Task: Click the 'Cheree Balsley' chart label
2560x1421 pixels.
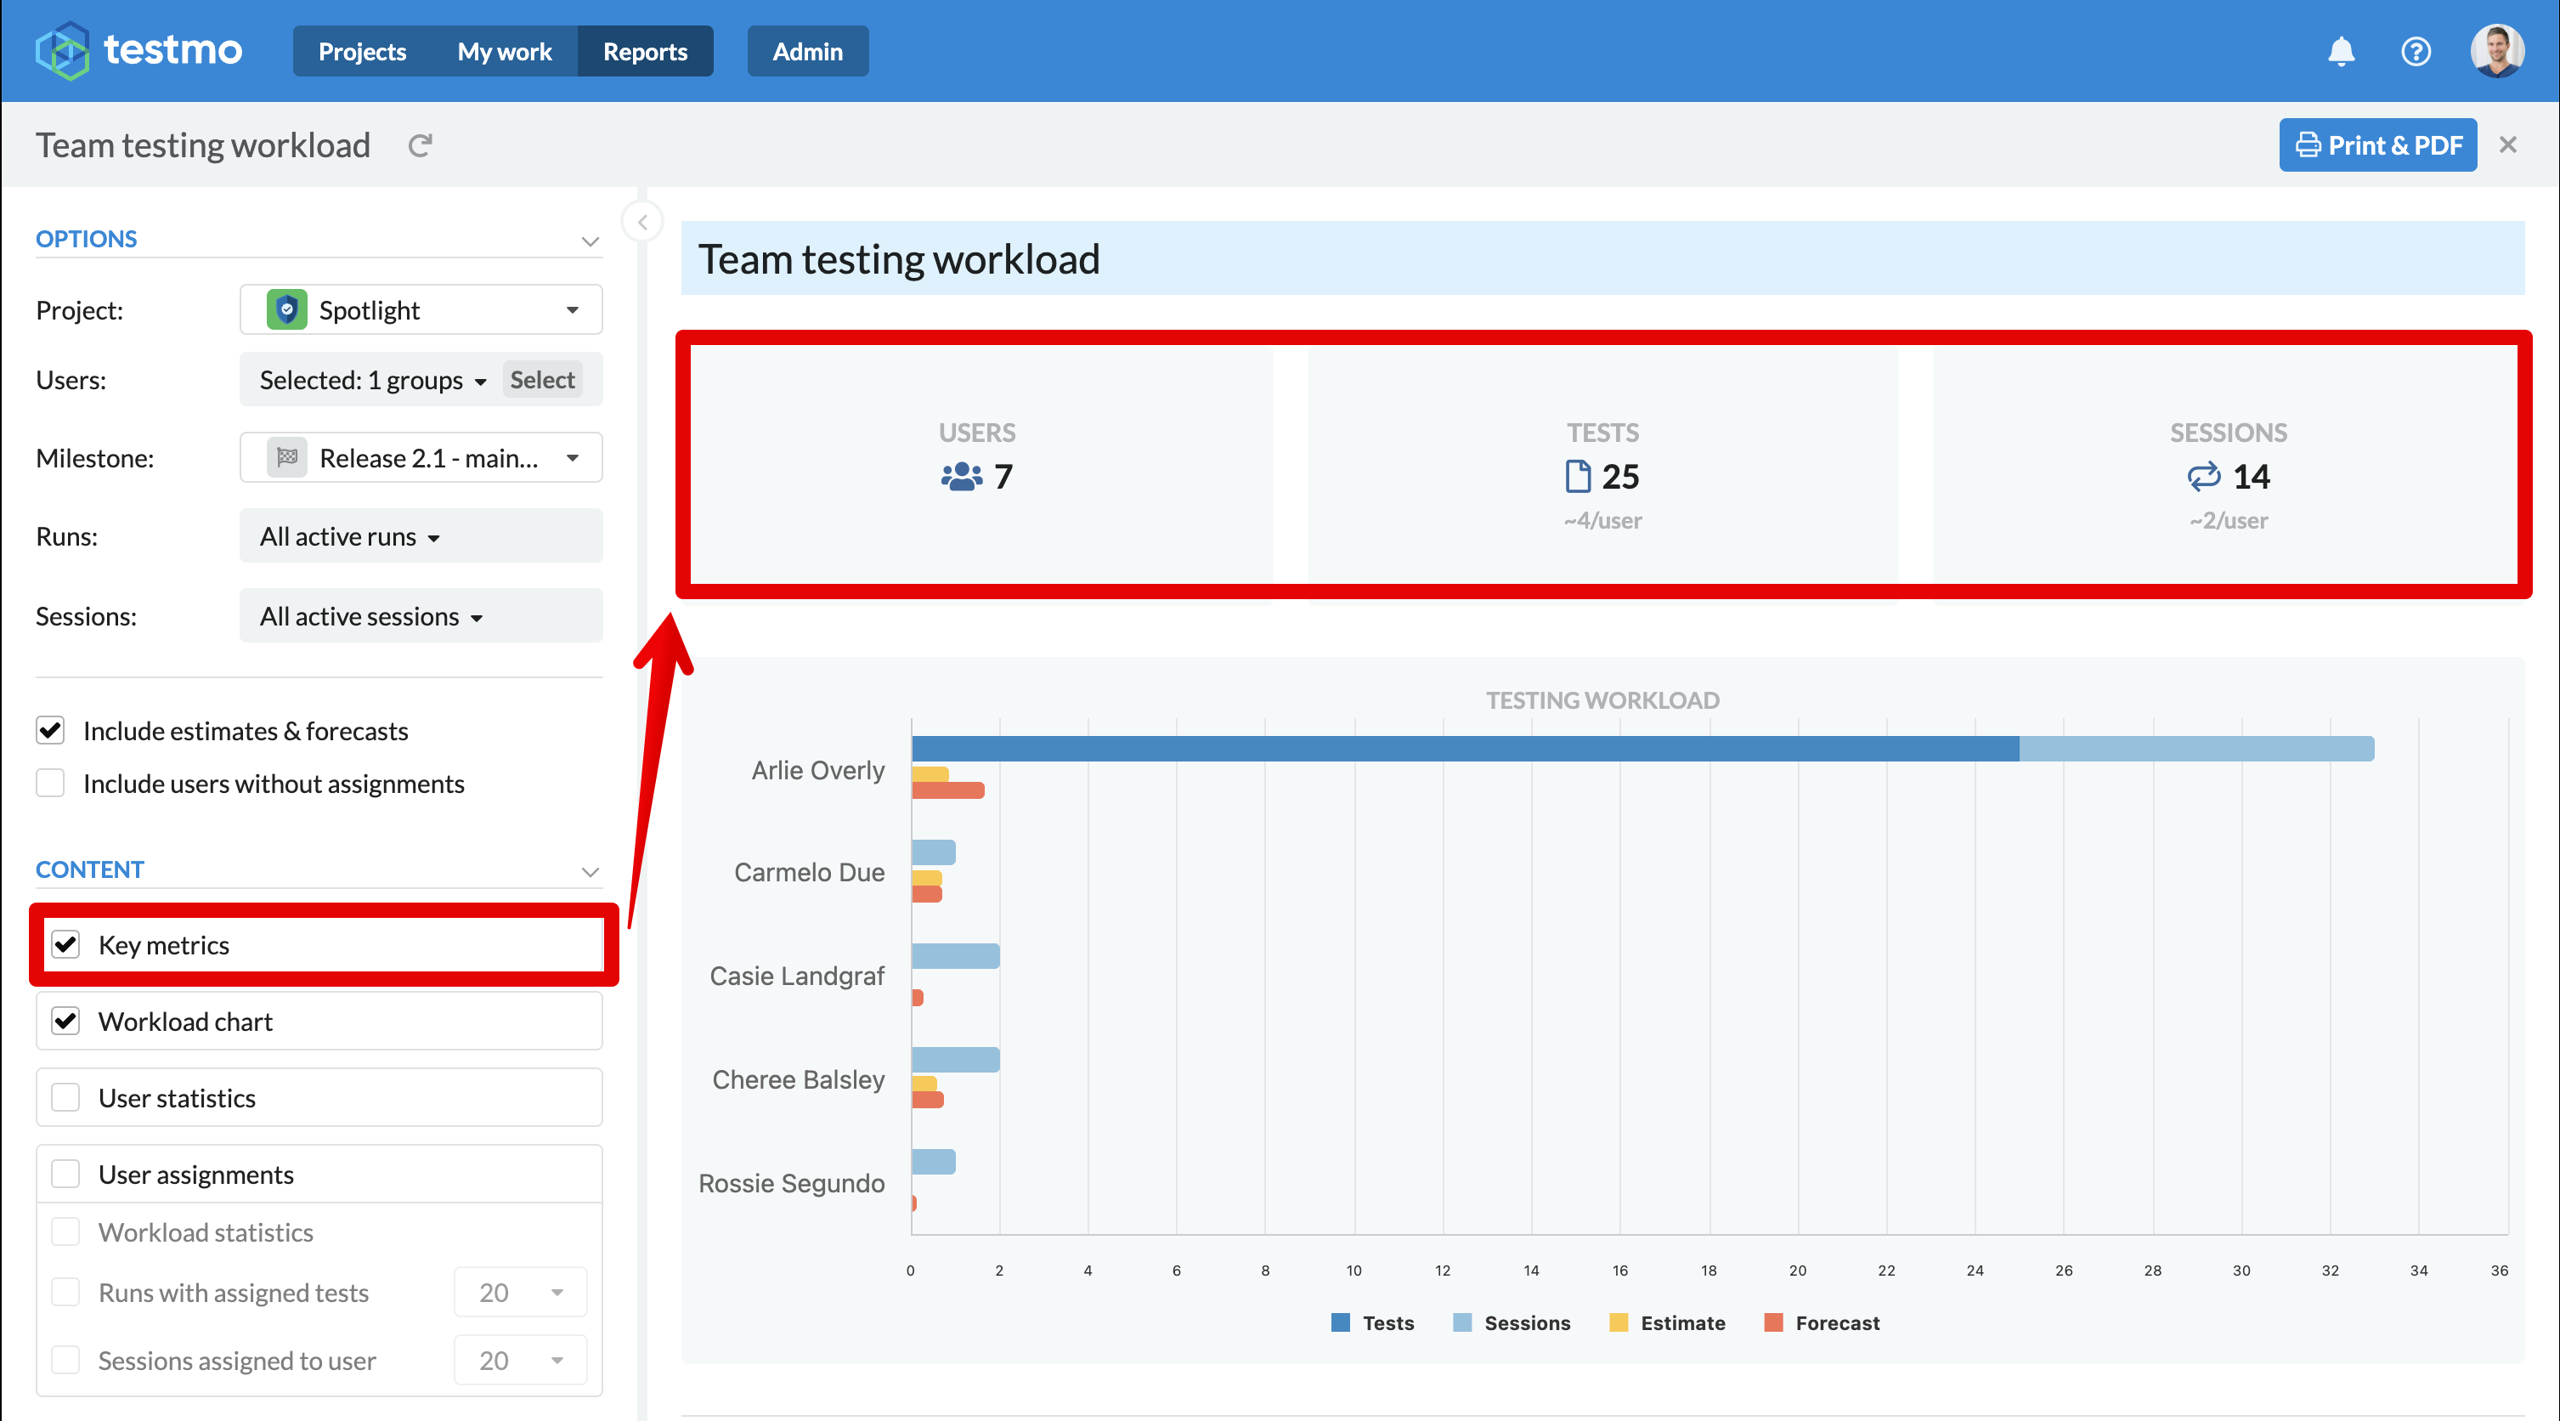Action: point(798,1080)
